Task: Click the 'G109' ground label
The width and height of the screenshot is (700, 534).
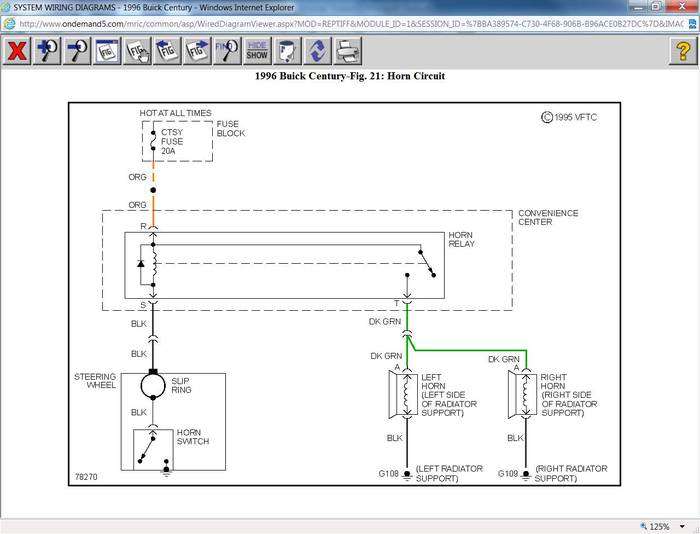Action: 508,473
